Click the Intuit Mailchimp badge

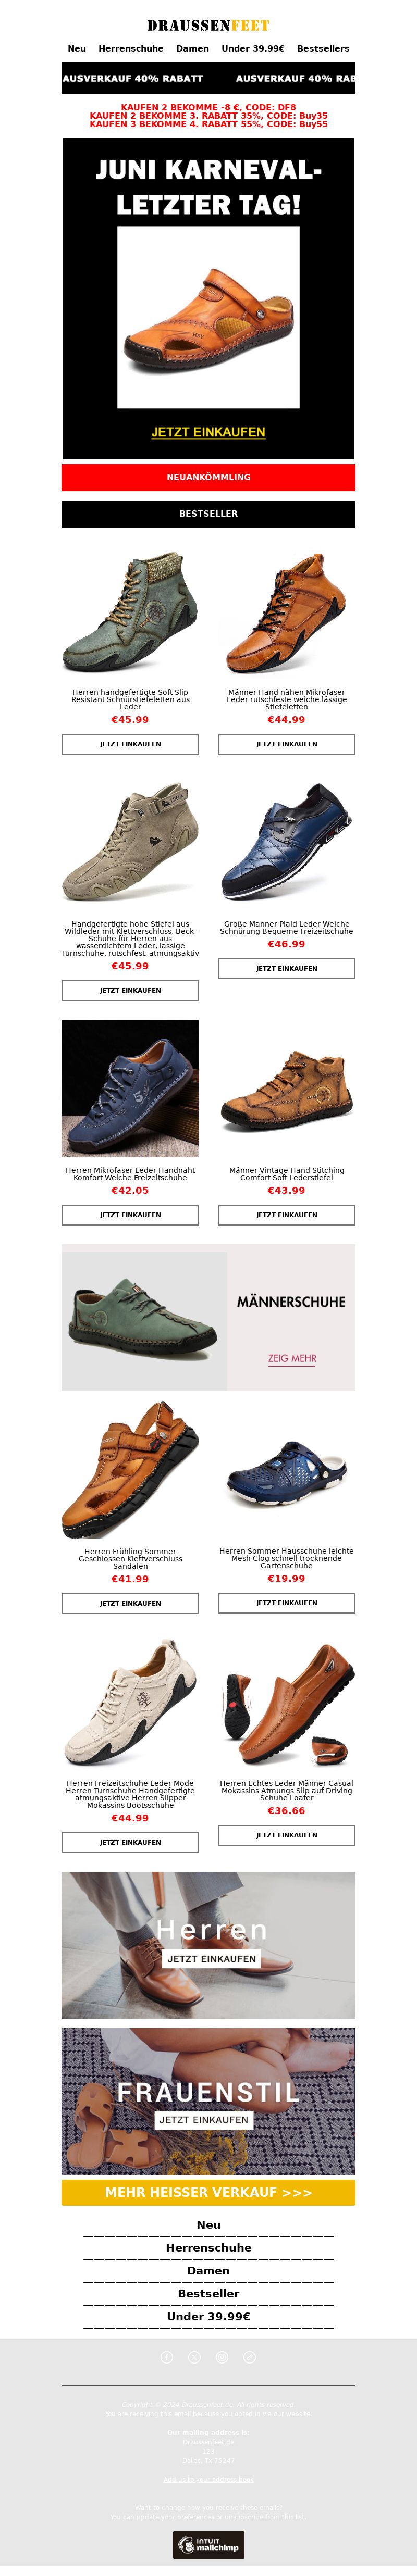pos(208,2544)
